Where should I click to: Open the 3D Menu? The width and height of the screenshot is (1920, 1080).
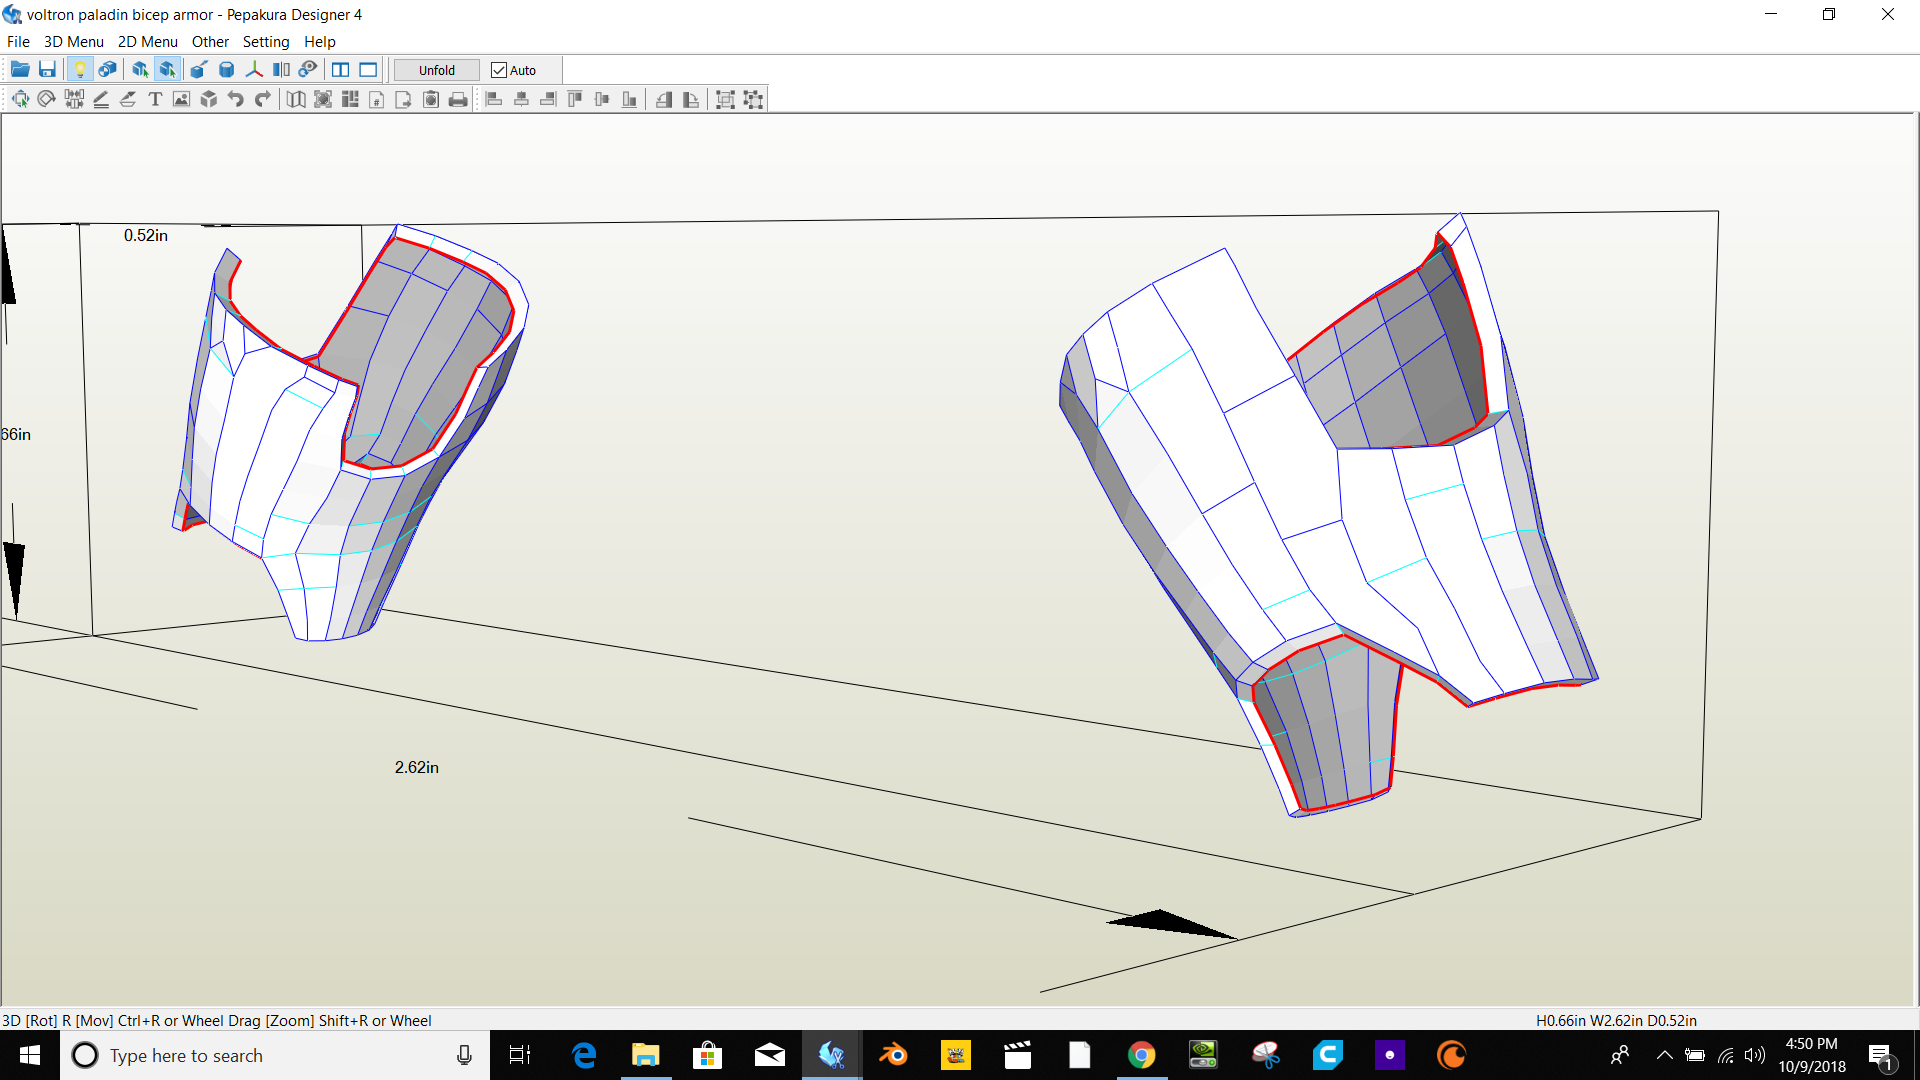(73, 42)
